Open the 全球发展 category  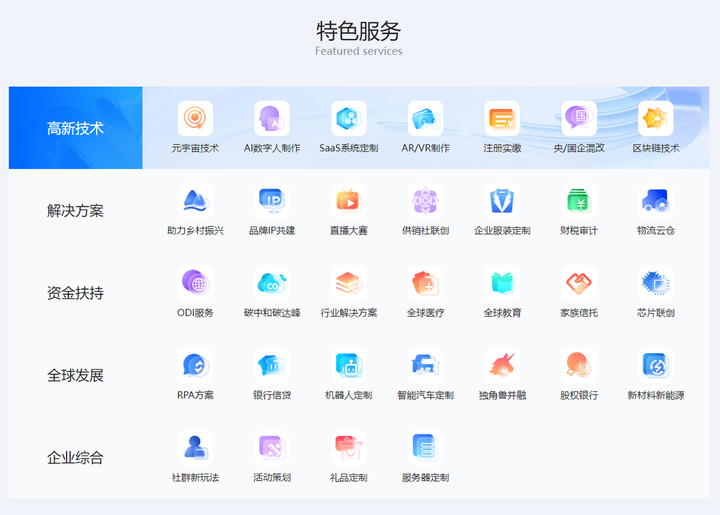pos(76,375)
